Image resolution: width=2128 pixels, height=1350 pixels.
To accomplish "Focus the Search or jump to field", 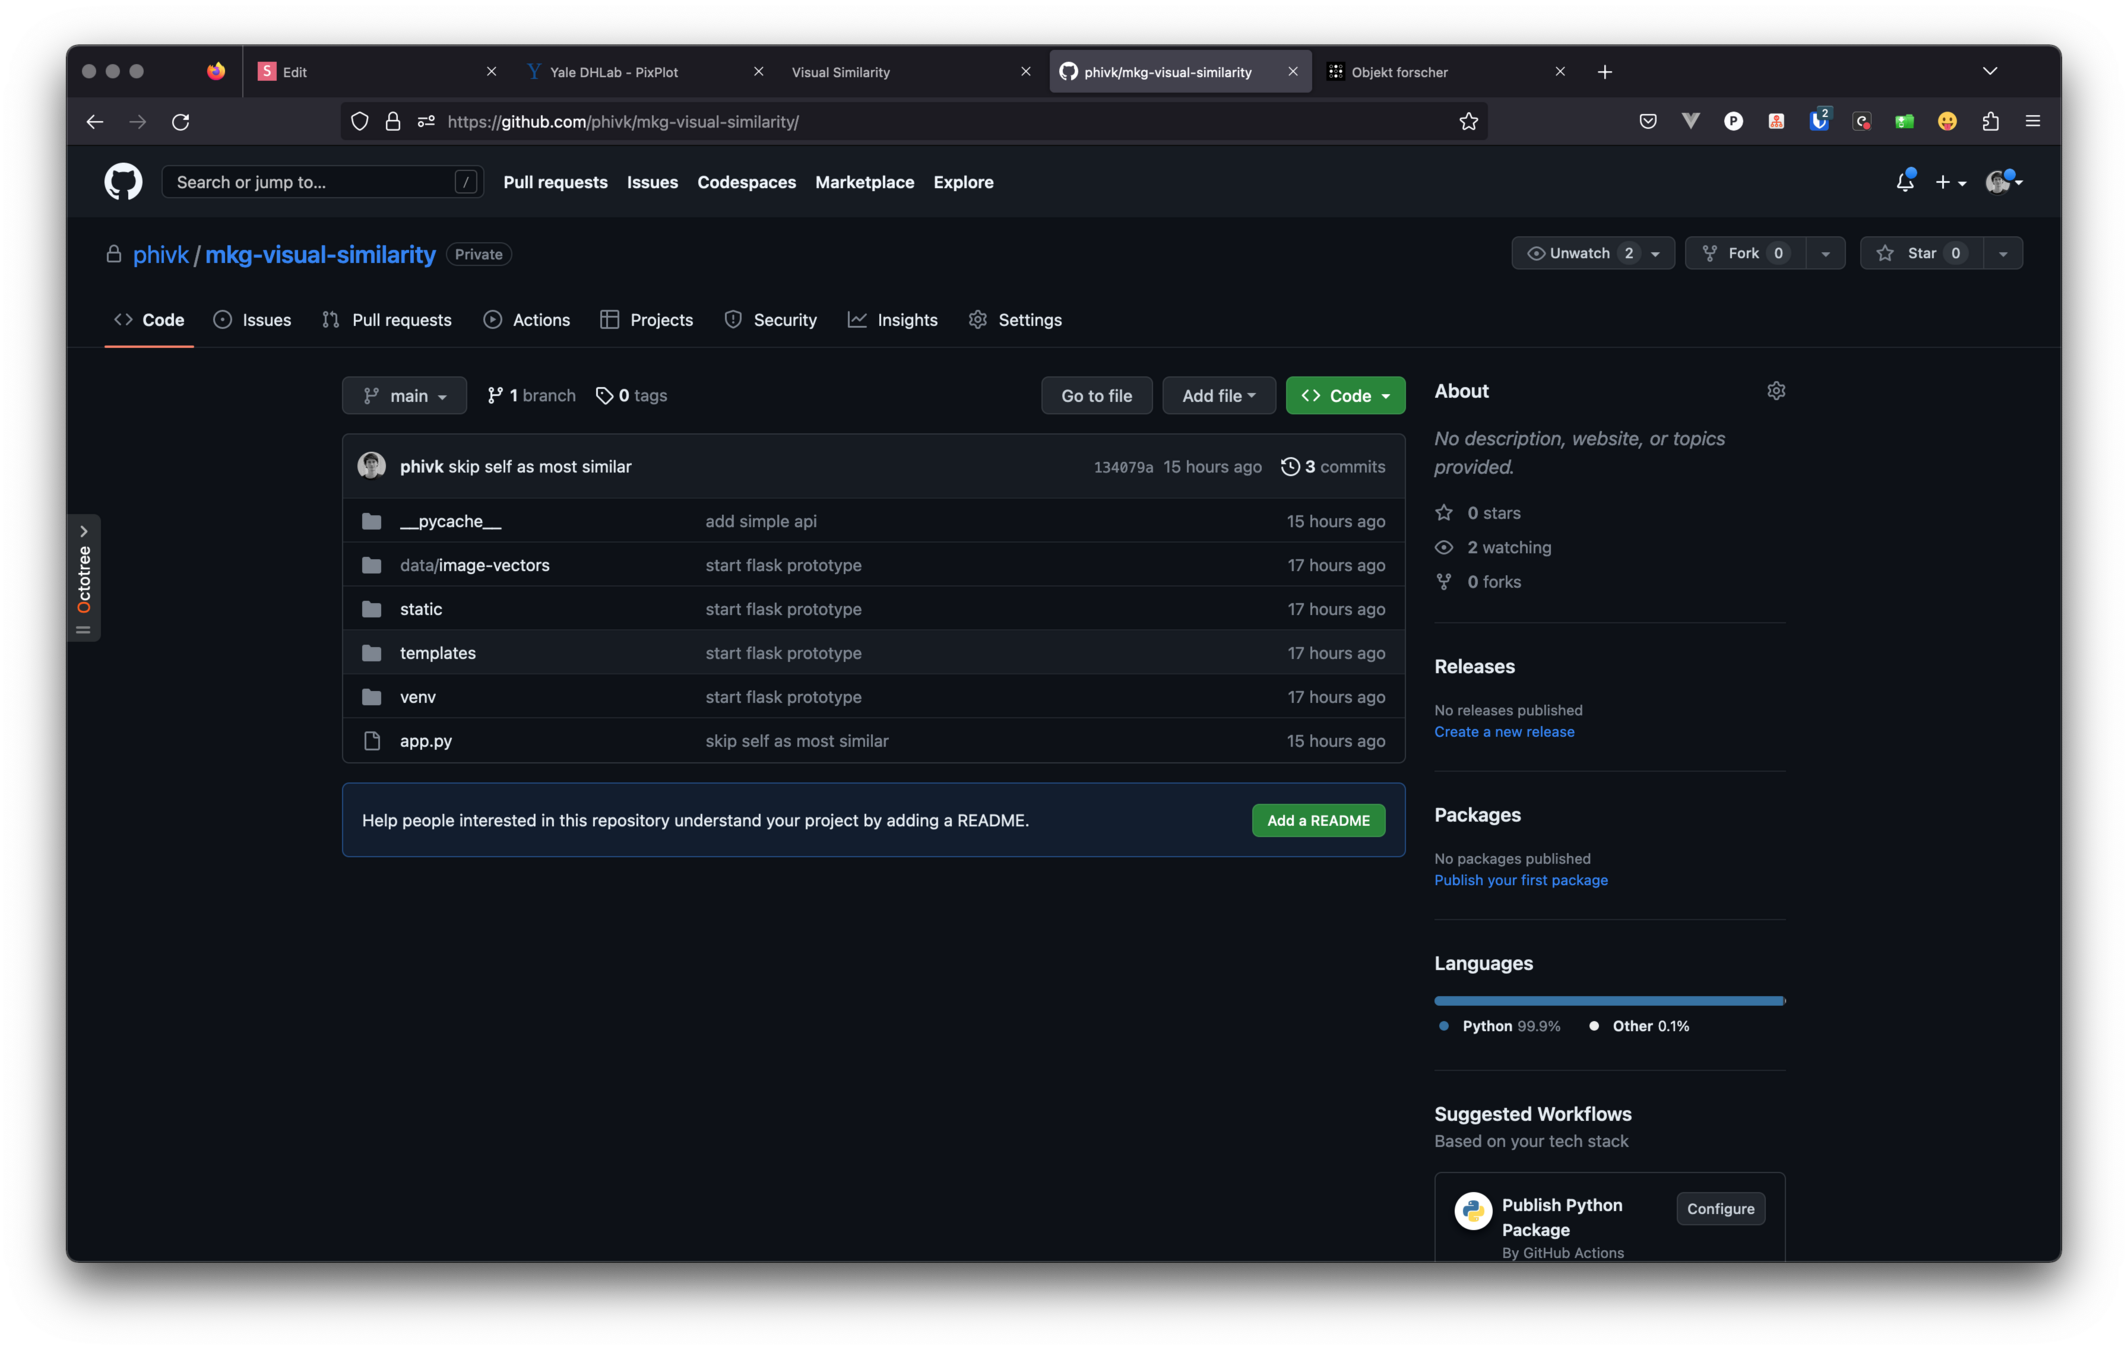I will 310,182.
